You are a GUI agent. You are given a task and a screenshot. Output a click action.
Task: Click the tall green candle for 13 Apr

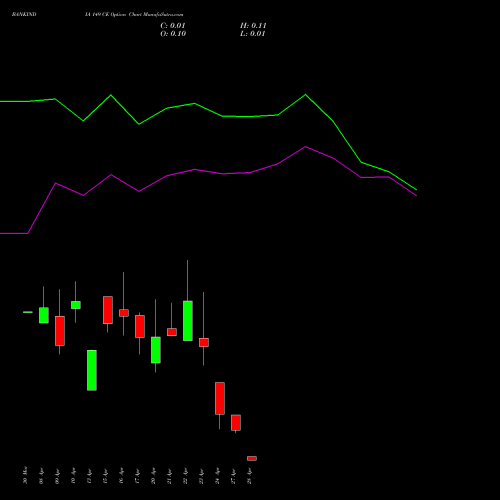(92, 370)
